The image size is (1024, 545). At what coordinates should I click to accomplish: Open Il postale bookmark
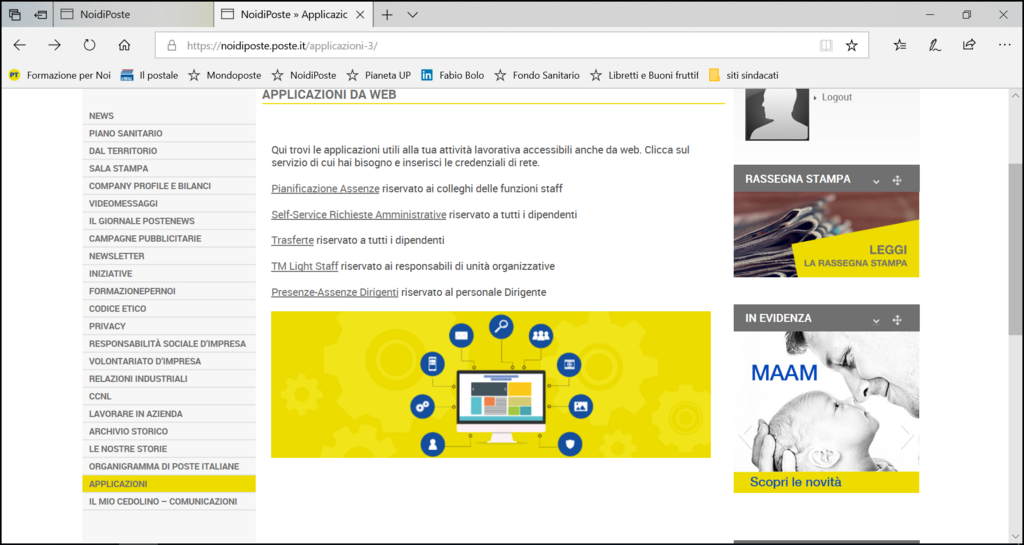point(150,75)
